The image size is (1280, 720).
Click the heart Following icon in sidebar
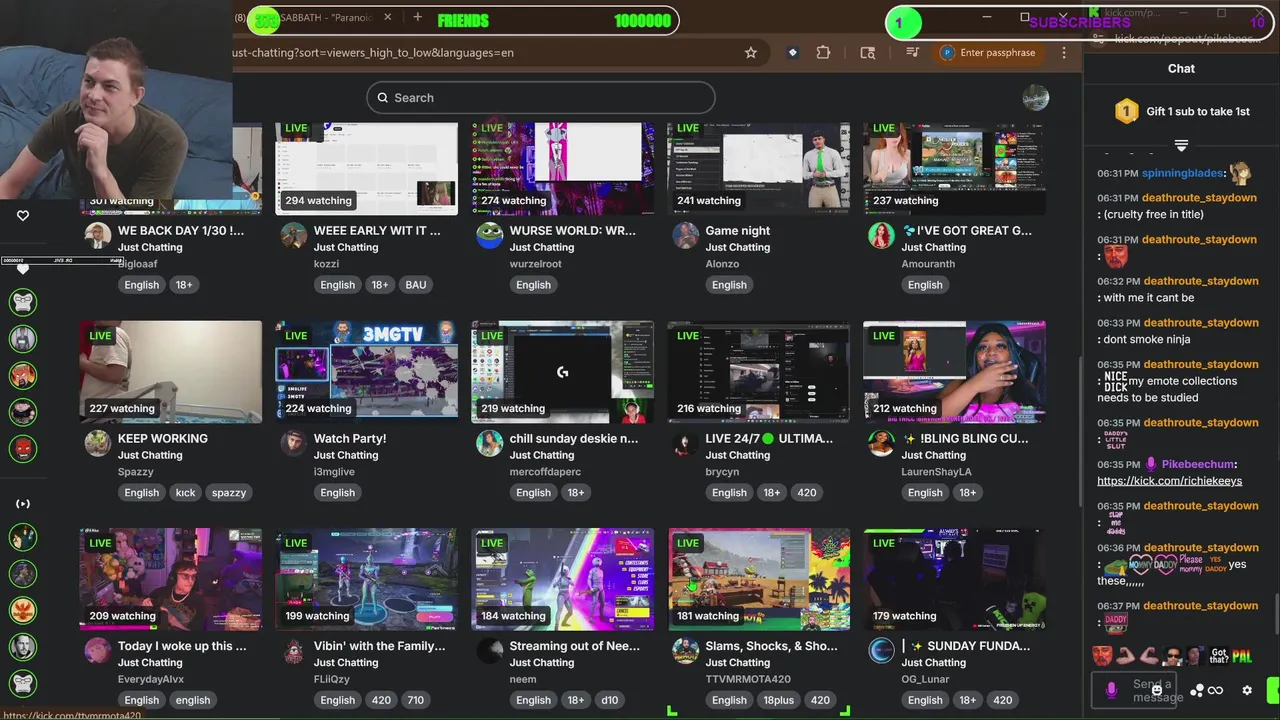pyautogui.click(x=23, y=215)
